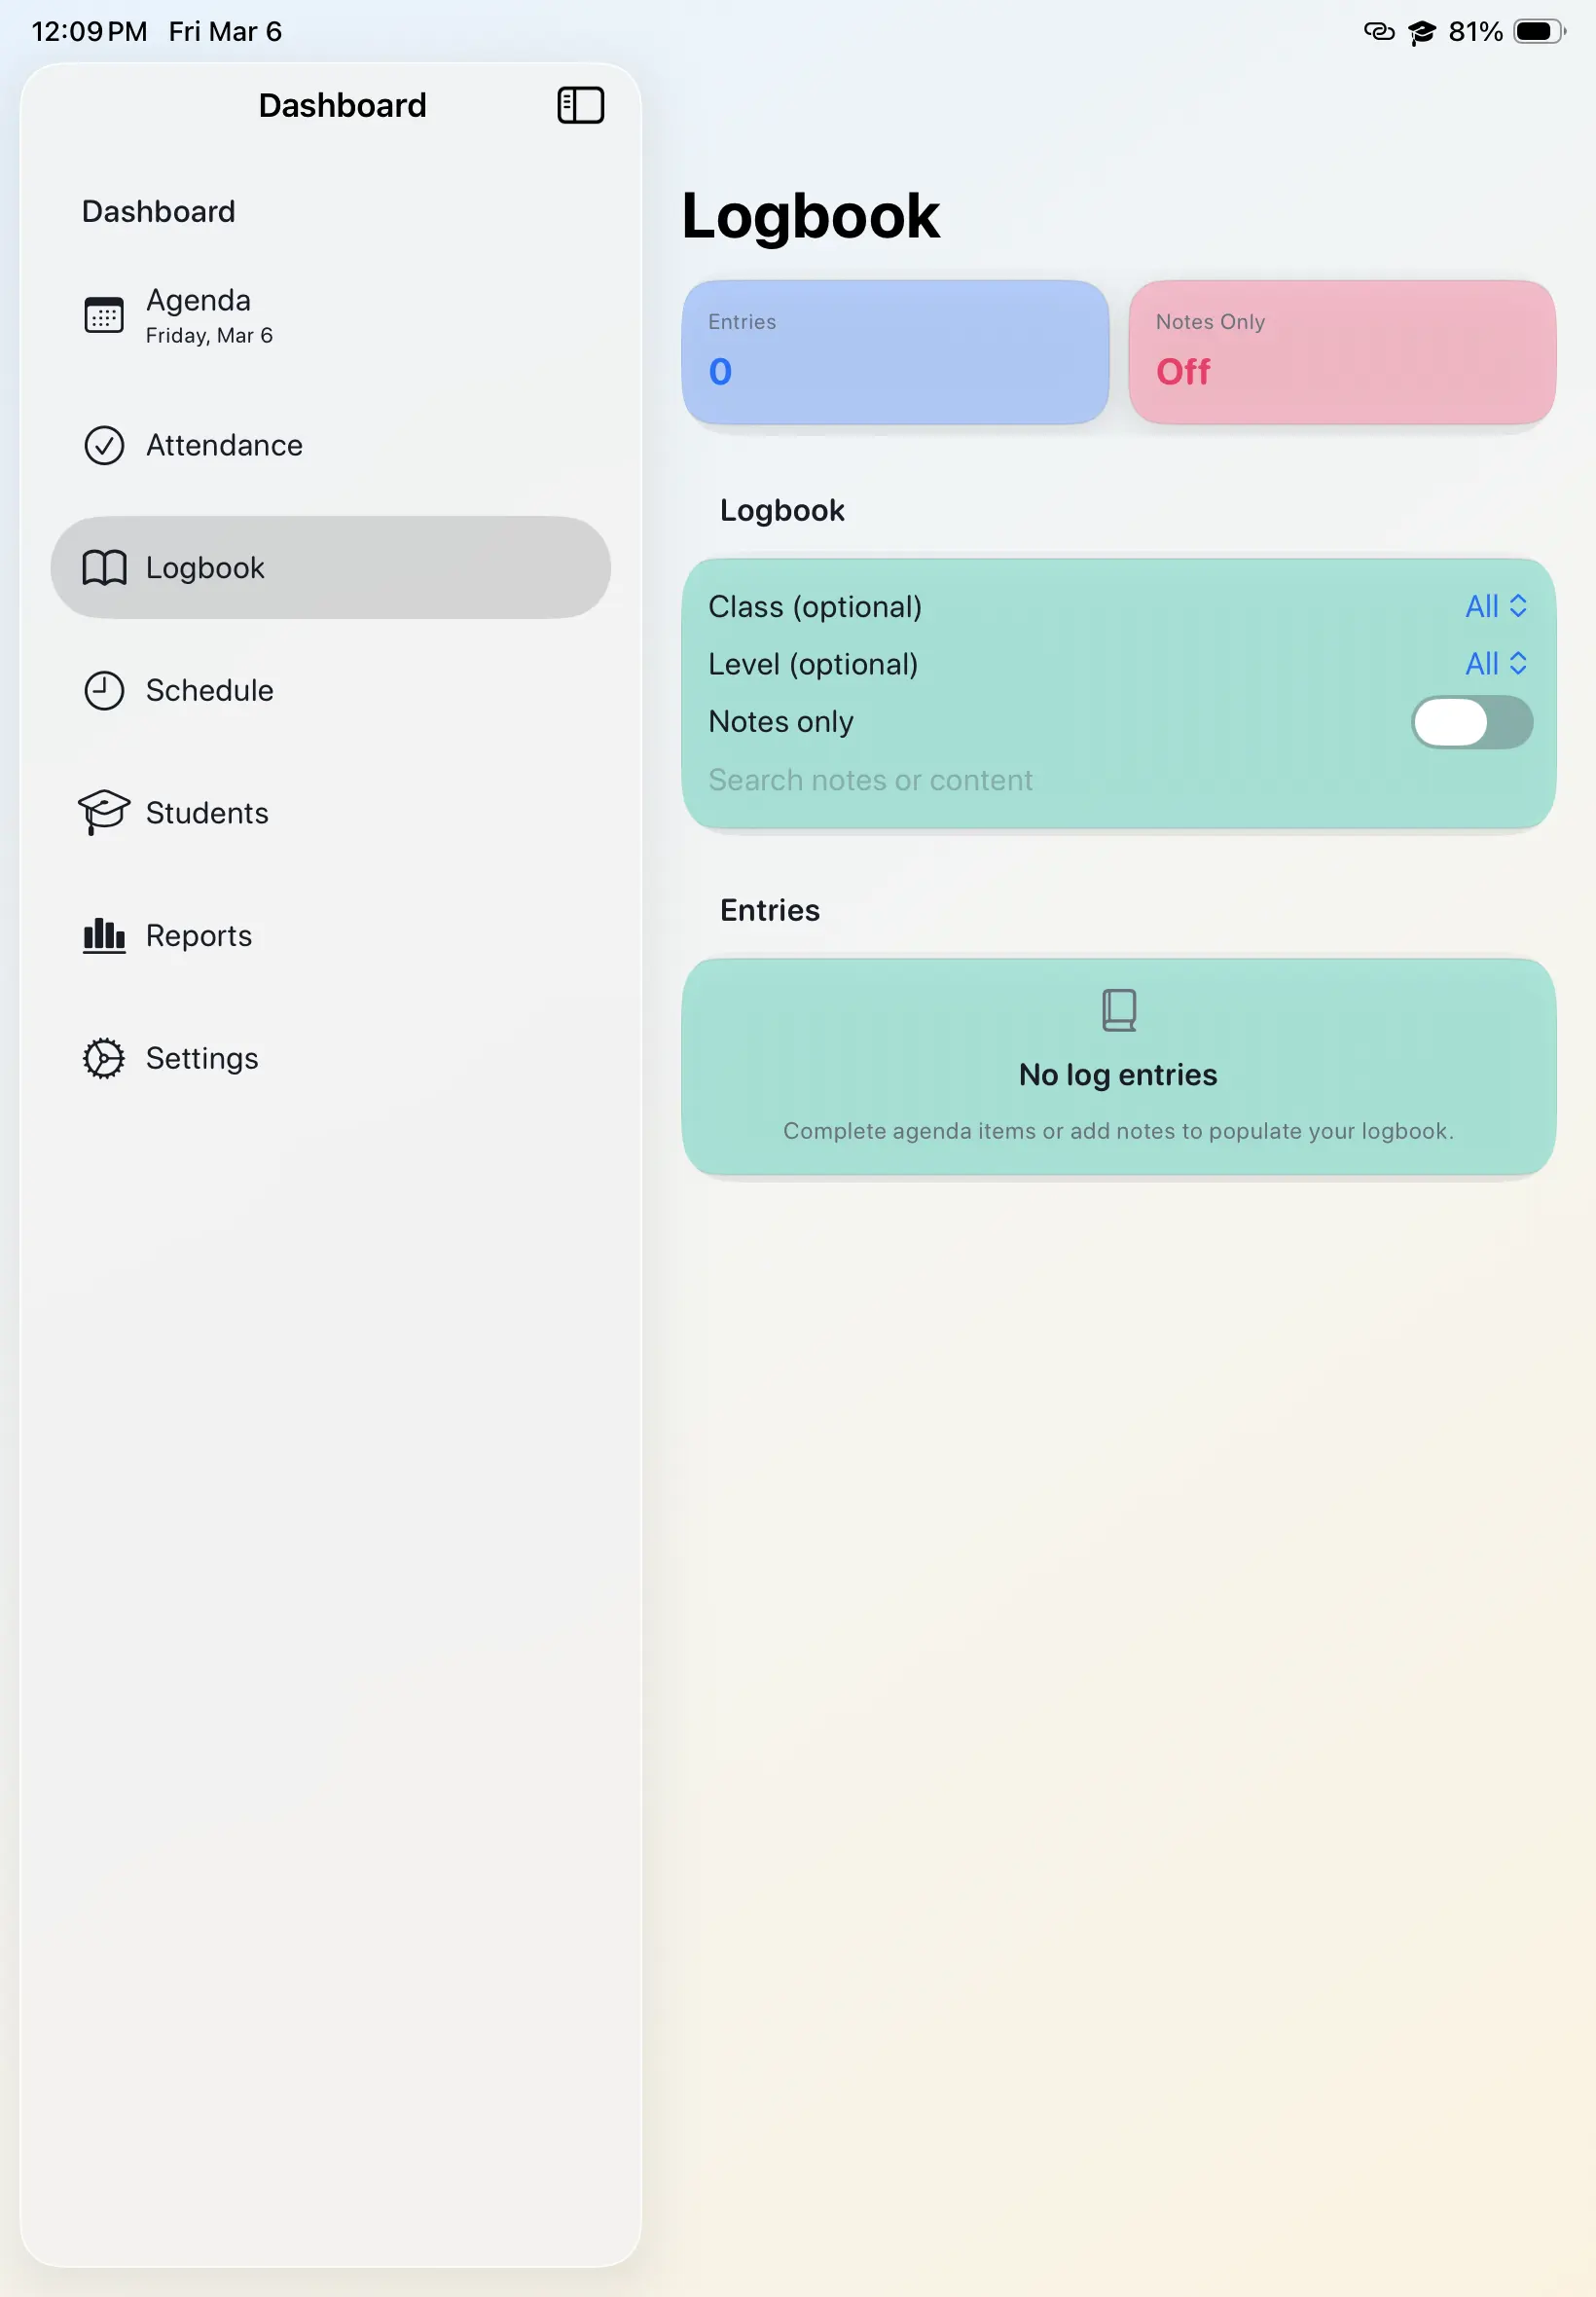The image size is (1596, 2297).
Task: Click the Attendance checkmark circle icon
Action: 104,446
